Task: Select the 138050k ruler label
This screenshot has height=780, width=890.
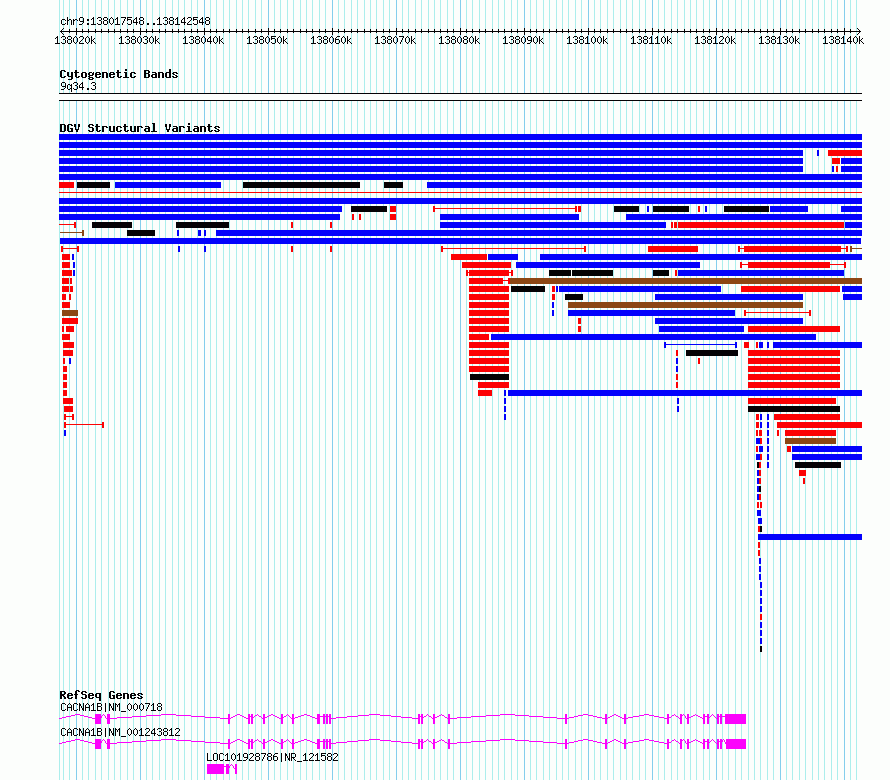Action: pyautogui.click(x=267, y=40)
